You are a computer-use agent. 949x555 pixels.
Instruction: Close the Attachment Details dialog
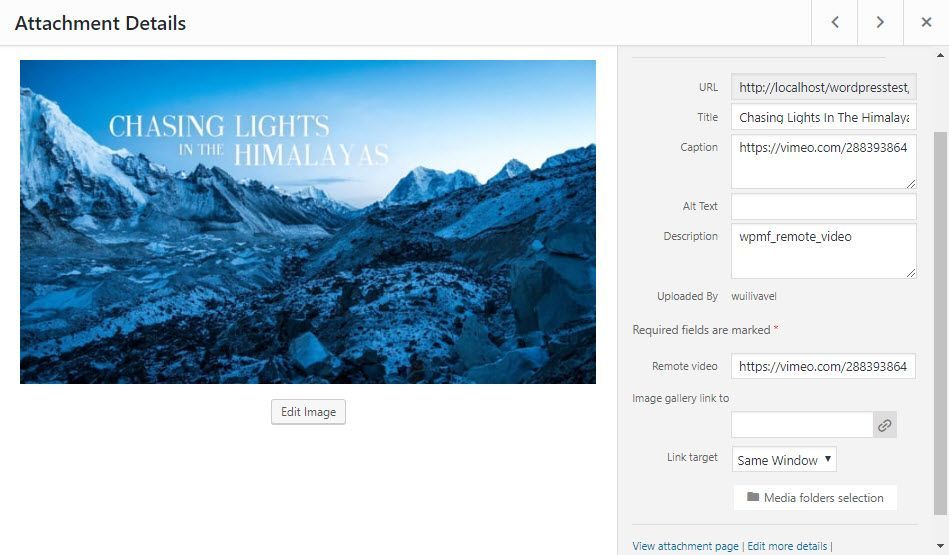point(926,22)
